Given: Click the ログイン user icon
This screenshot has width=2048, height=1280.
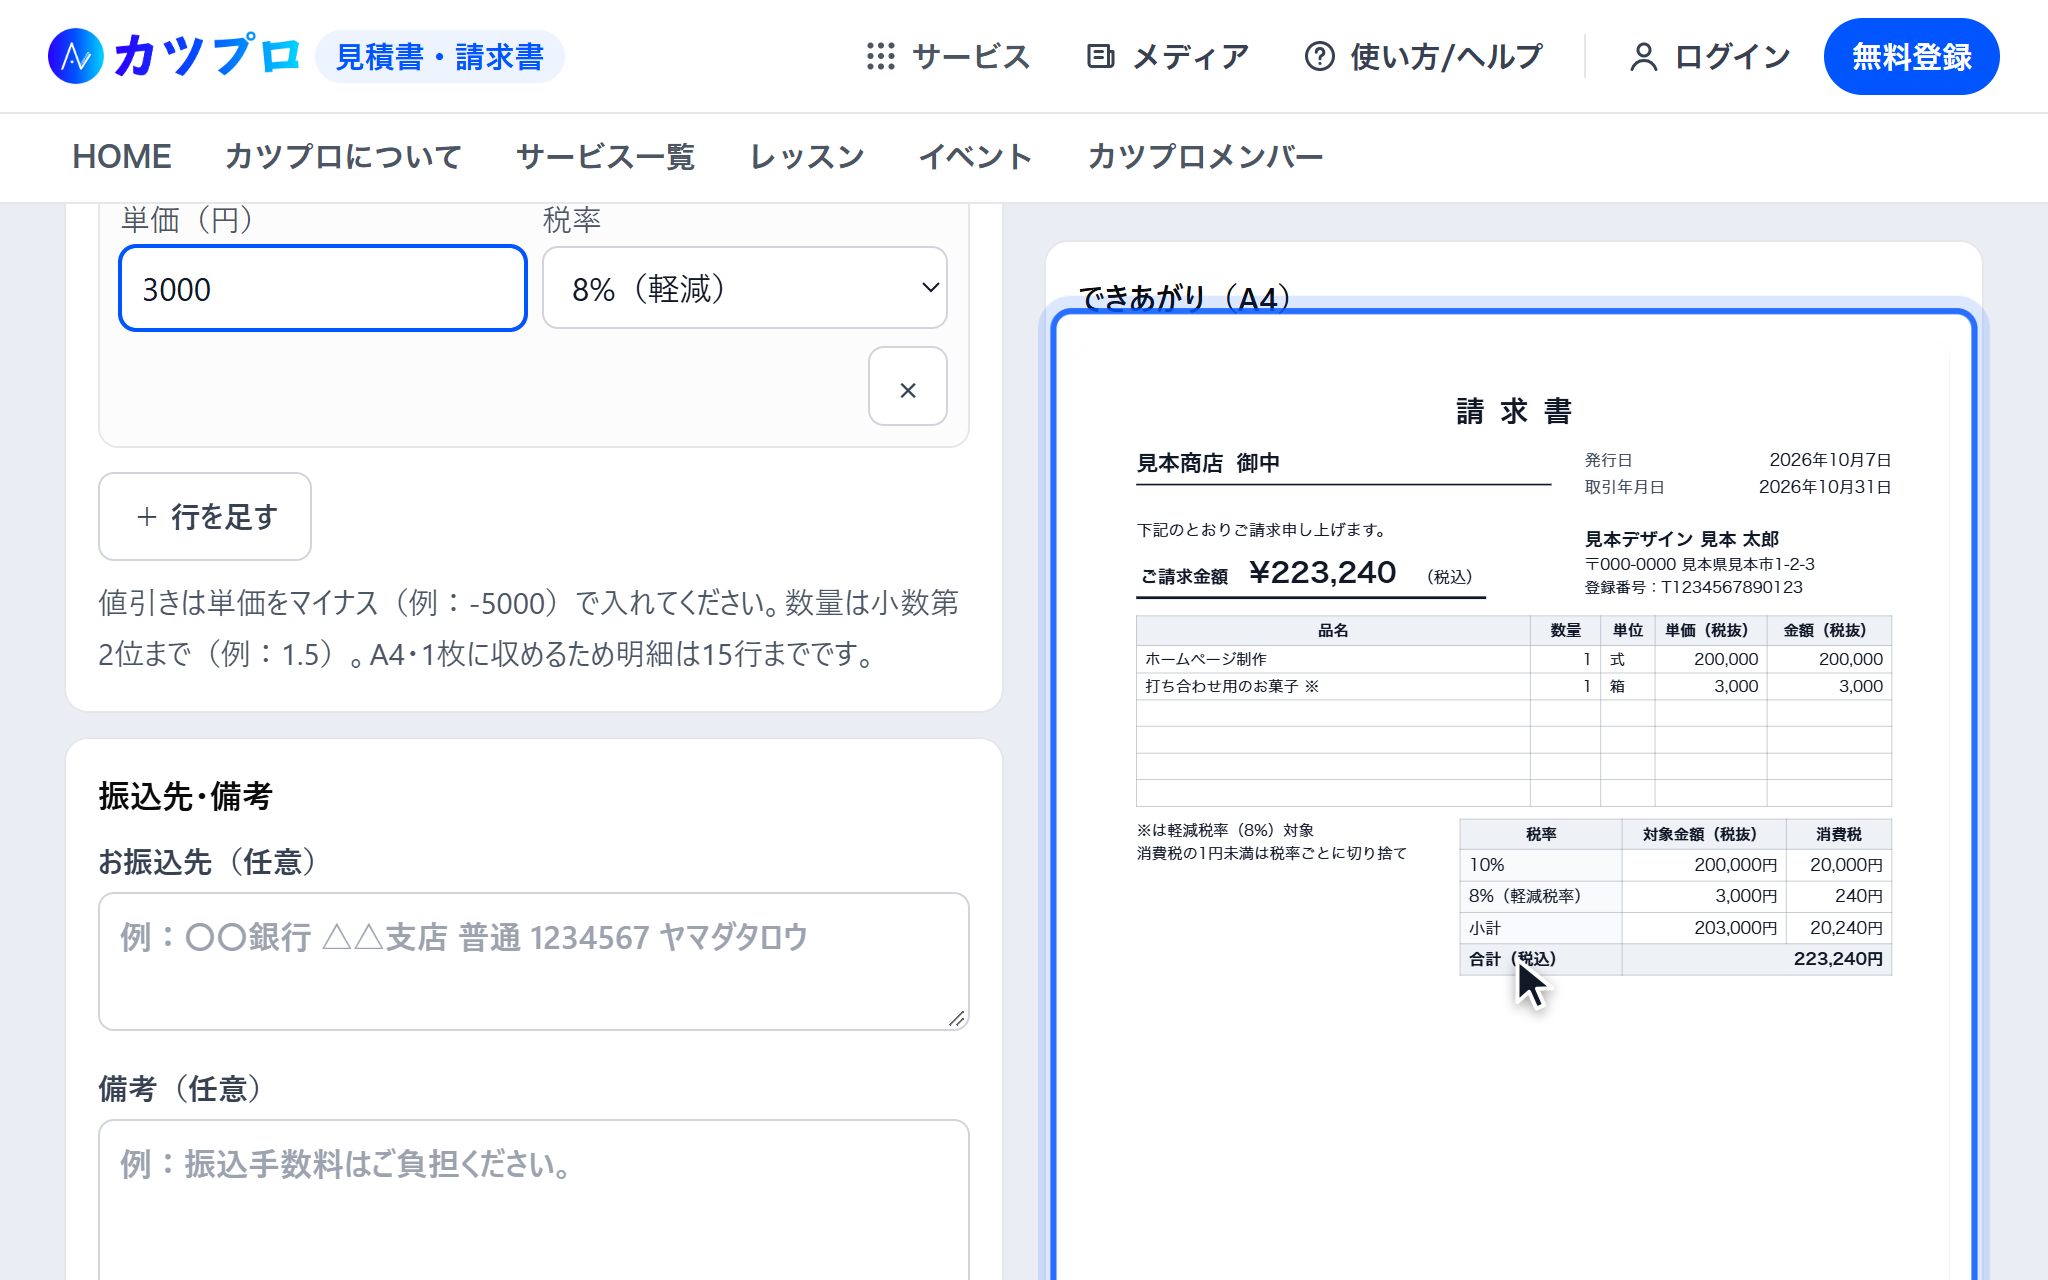Looking at the screenshot, I should click(x=1643, y=57).
